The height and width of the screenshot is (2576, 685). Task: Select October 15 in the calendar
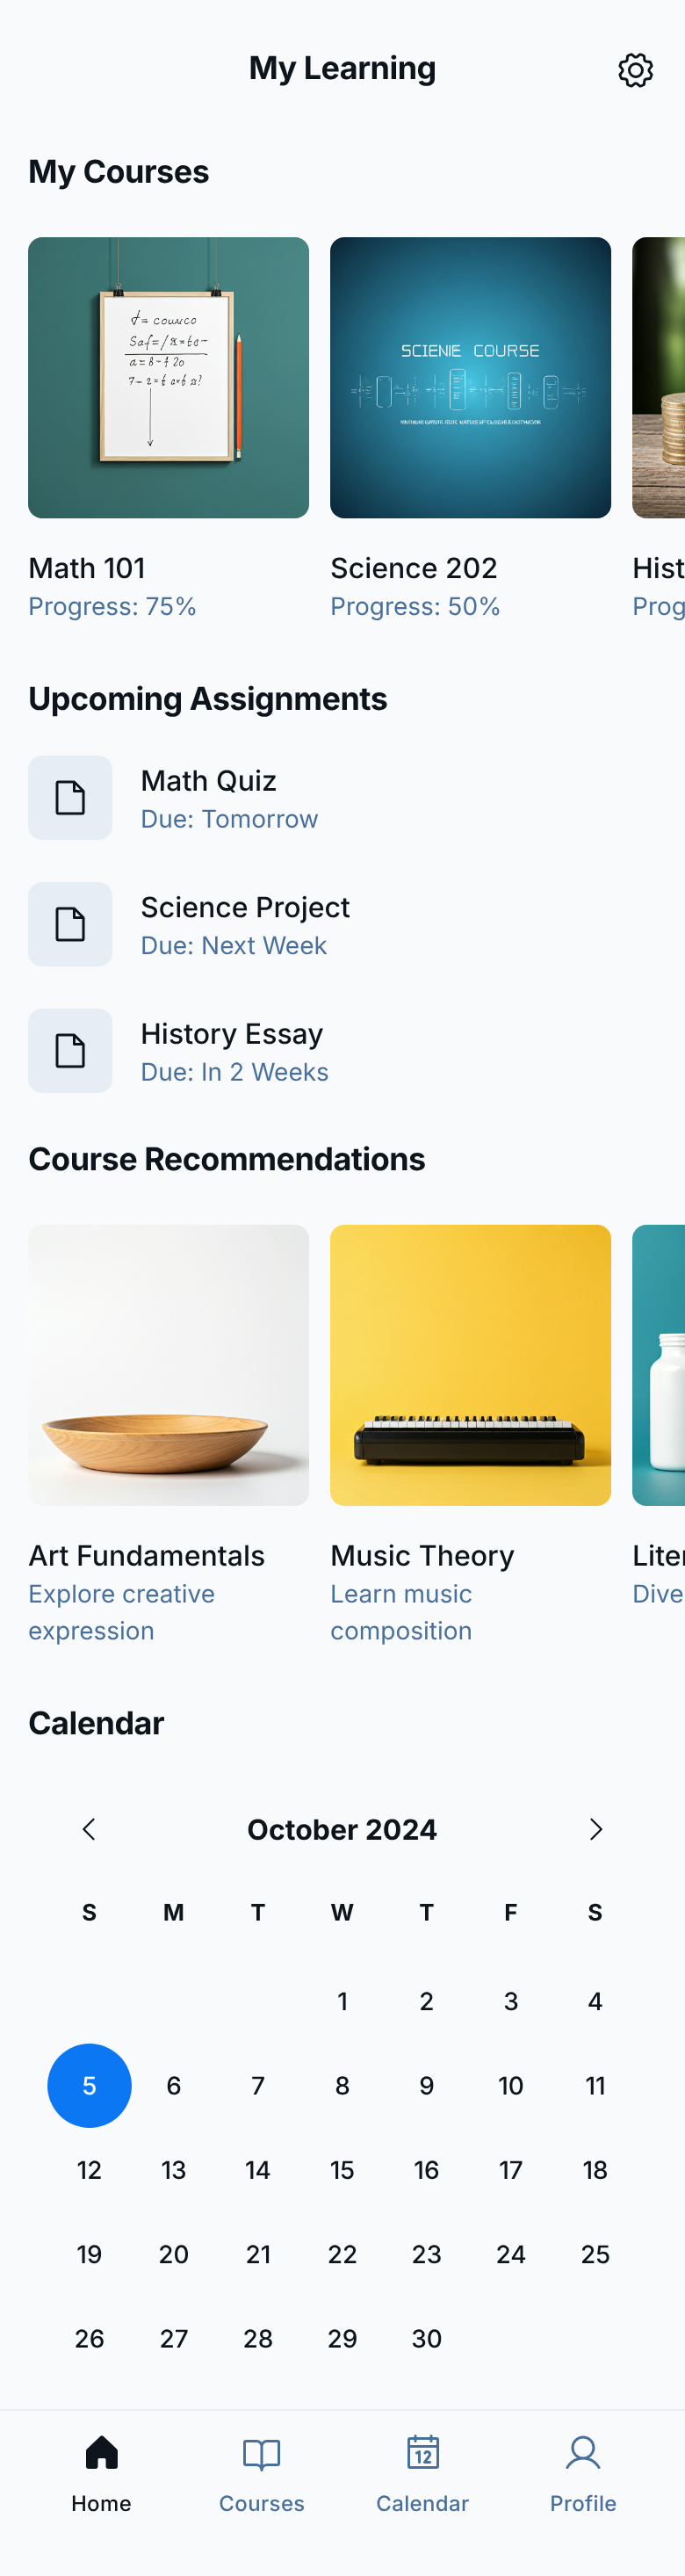(342, 2170)
